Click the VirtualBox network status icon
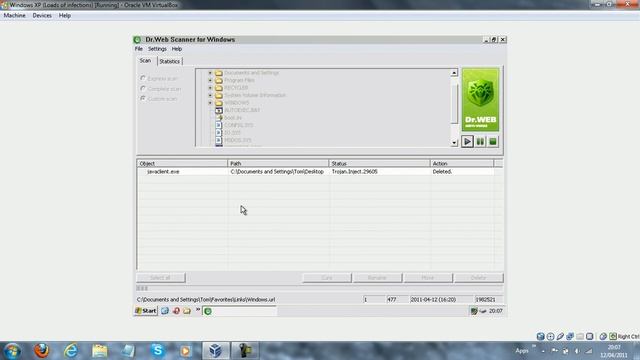Image resolution: width=640 pixels, height=360 pixels. 570,336
